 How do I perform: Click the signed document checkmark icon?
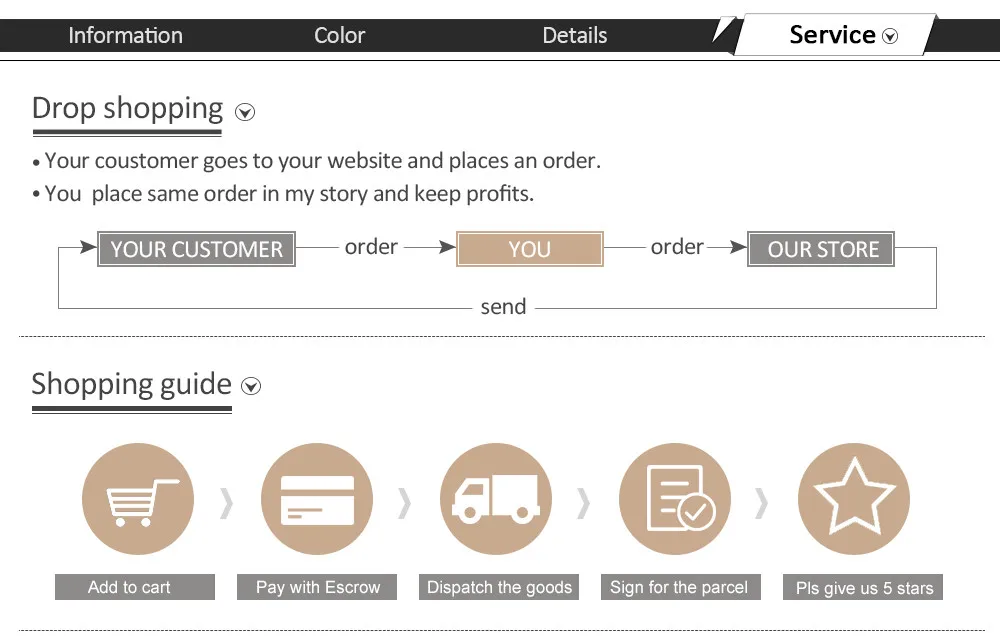(675, 499)
